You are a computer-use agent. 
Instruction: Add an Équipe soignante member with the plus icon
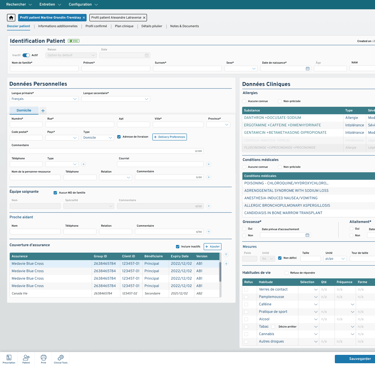pyautogui.click(x=208, y=206)
